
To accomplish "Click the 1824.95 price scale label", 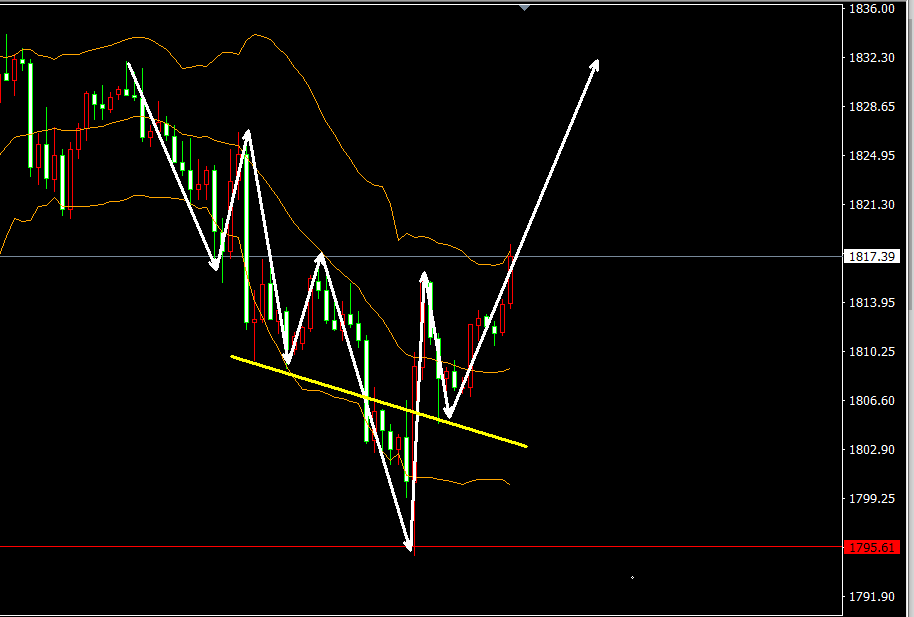I will point(871,156).
